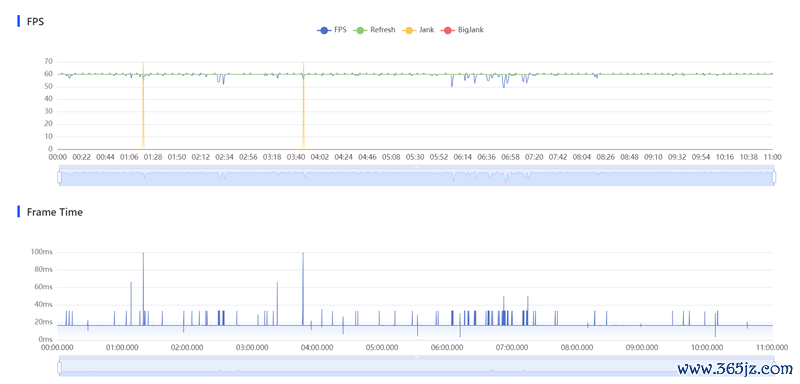Viewport: 800px width, 384px height.
Task: Click the left handle of the FPS range slider
Action: [x=59, y=177]
